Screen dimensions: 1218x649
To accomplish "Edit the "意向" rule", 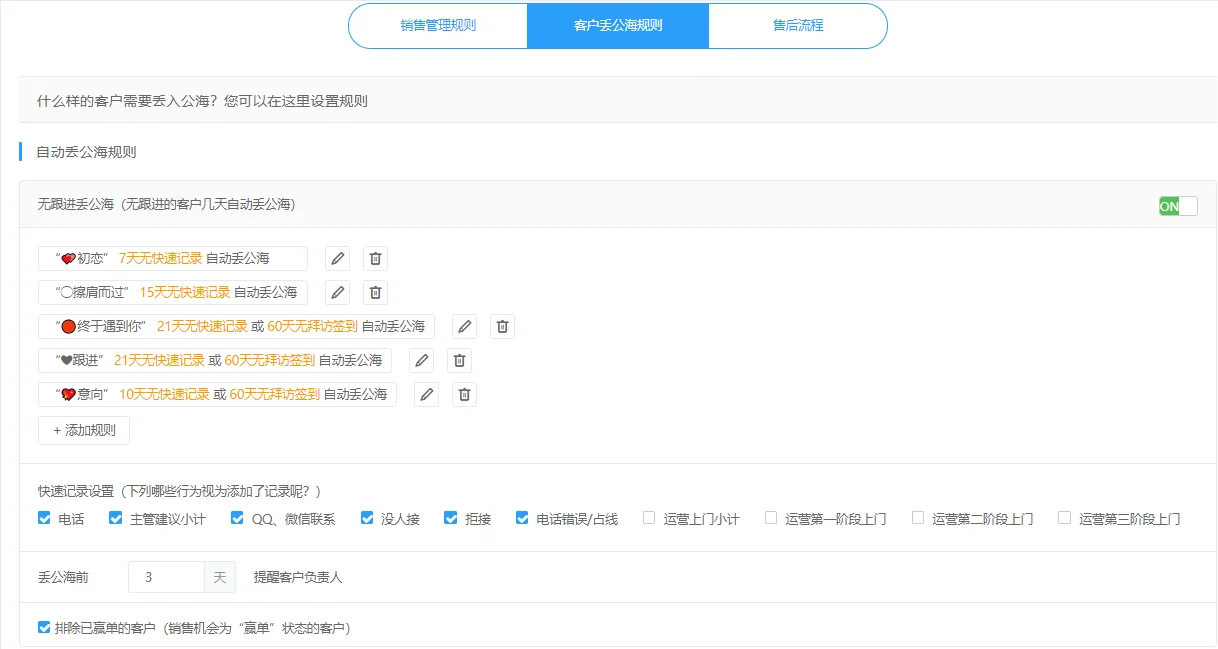I will coord(426,394).
